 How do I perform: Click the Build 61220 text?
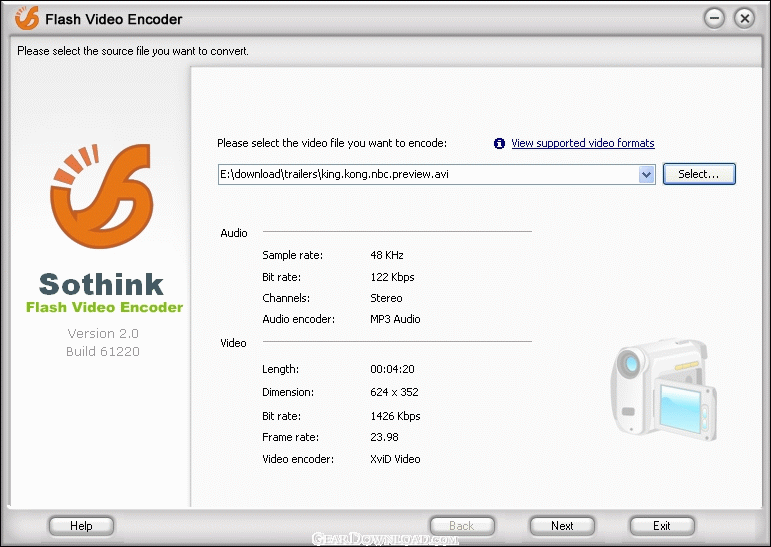coord(103,351)
